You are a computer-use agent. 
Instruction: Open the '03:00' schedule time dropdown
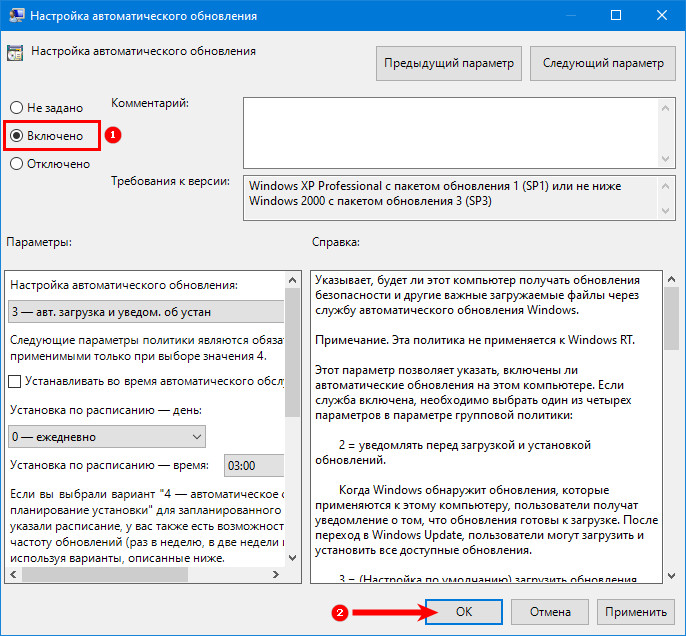254,465
